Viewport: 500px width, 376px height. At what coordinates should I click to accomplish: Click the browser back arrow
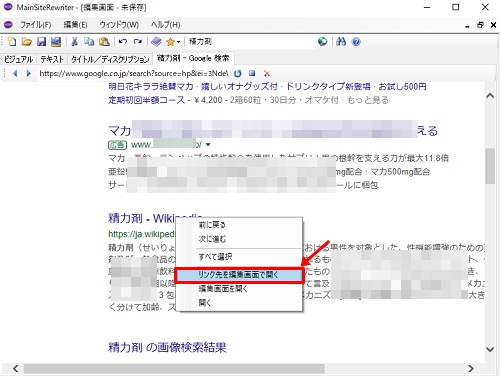(x=15, y=73)
